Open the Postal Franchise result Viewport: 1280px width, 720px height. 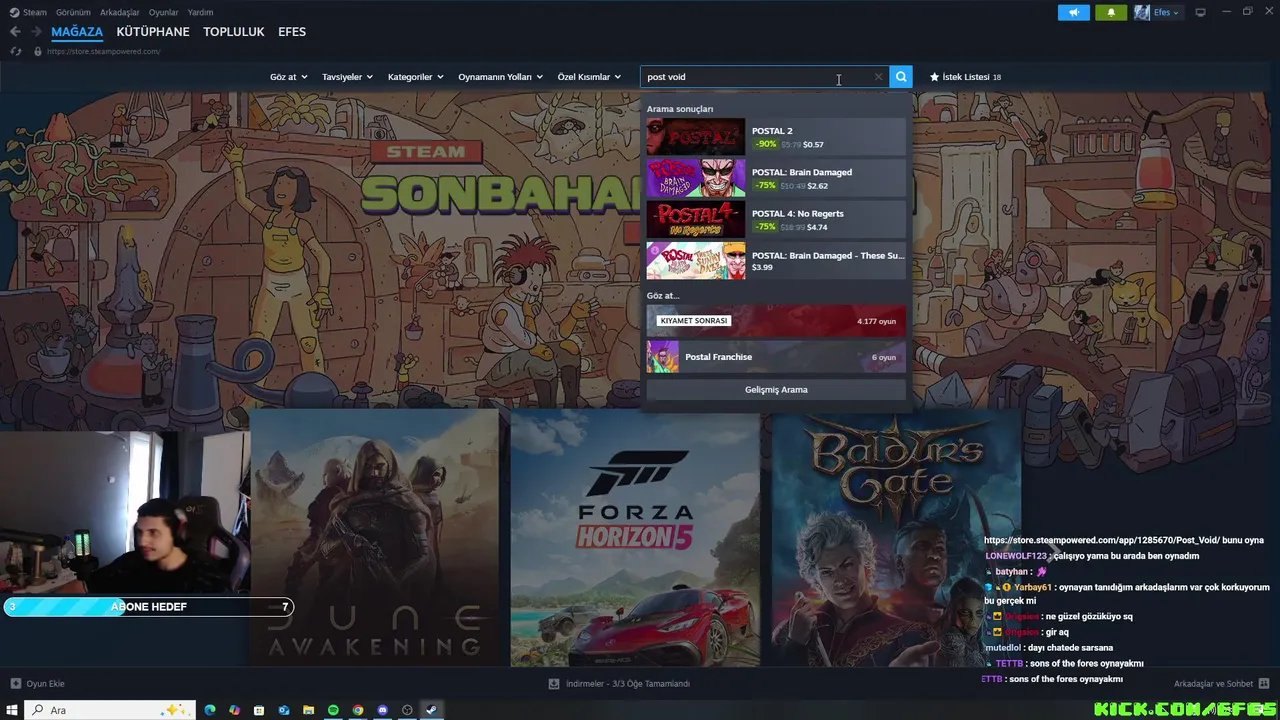(x=776, y=357)
